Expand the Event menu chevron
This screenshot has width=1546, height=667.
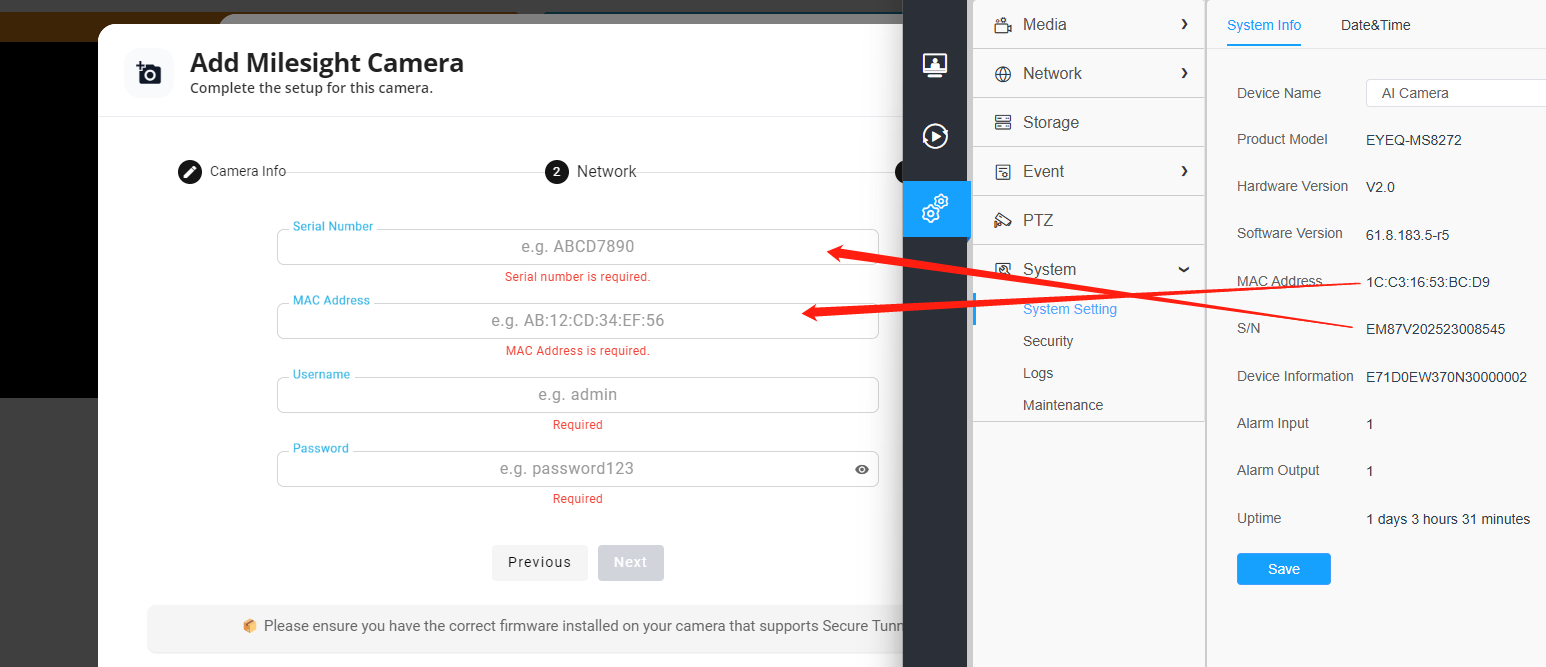(x=1184, y=171)
